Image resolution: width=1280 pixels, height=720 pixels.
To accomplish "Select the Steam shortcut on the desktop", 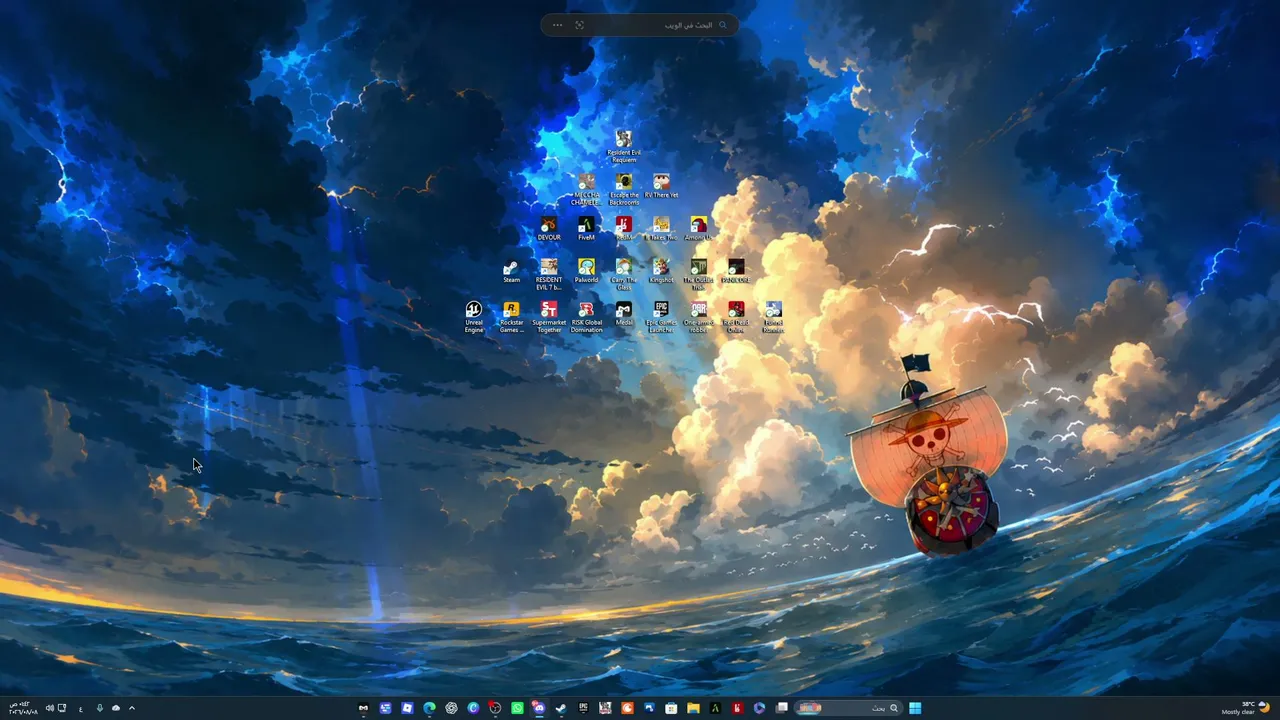I will (x=511, y=271).
